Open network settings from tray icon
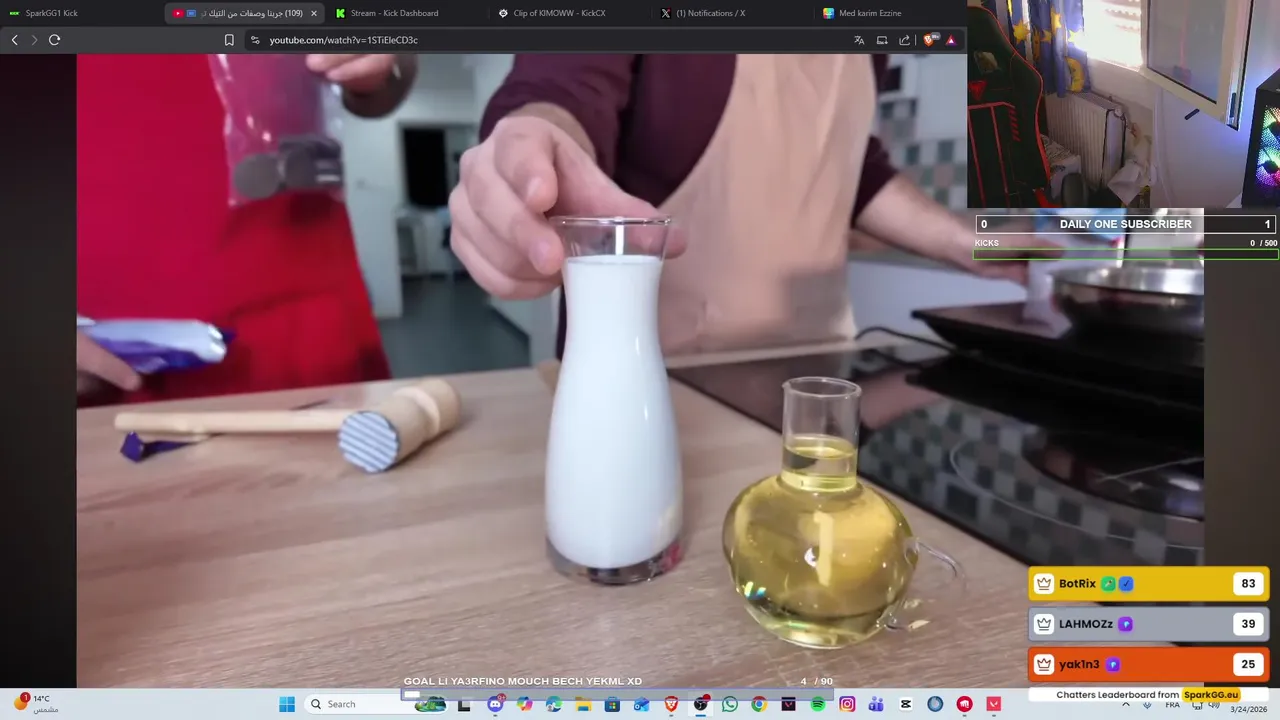 pos(1198,704)
